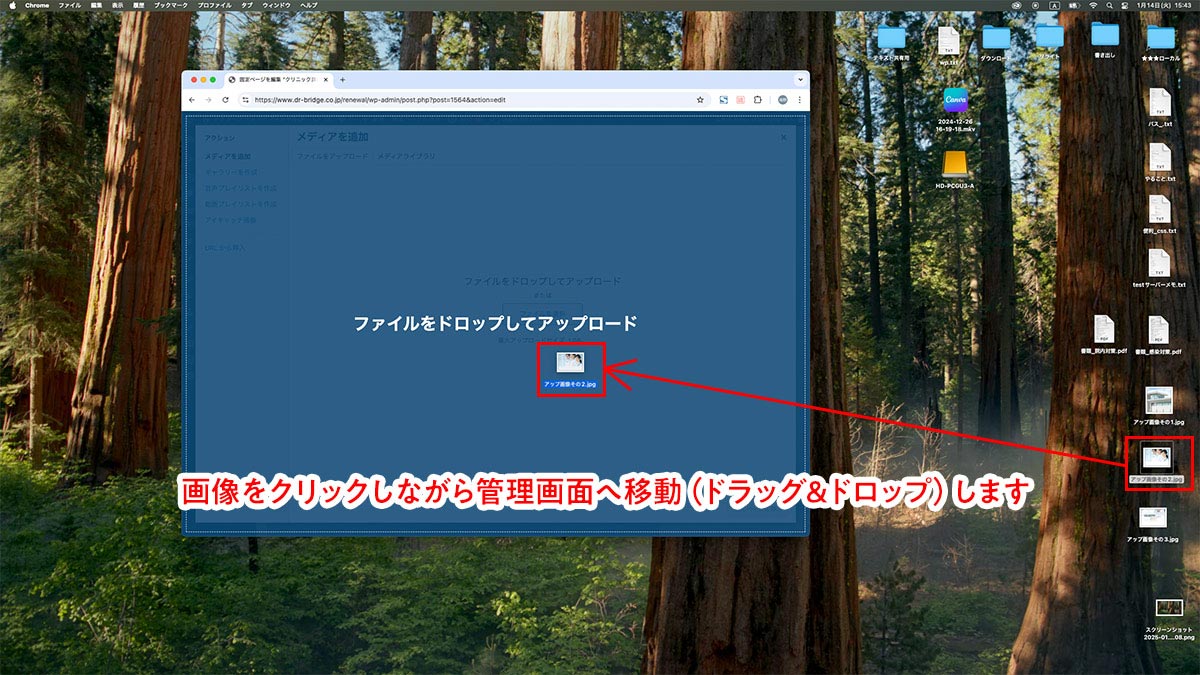Select the 書類_院内対策.pdf file
The height and width of the screenshot is (675, 1200).
point(1104,336)
